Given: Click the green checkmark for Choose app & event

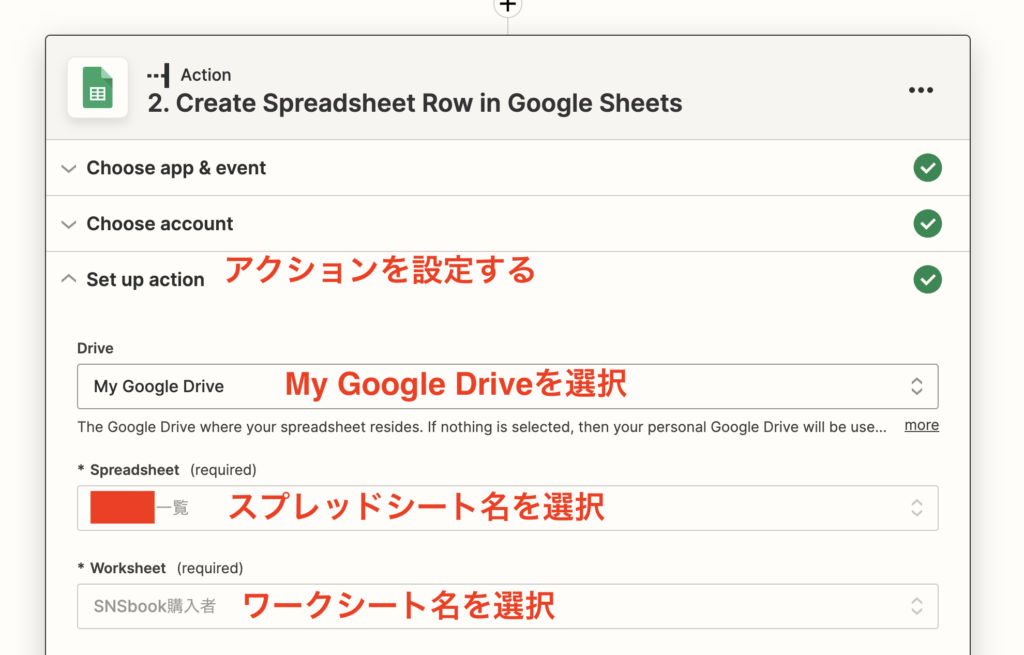Looking at the screenshot, I should [x=927, y=168].
